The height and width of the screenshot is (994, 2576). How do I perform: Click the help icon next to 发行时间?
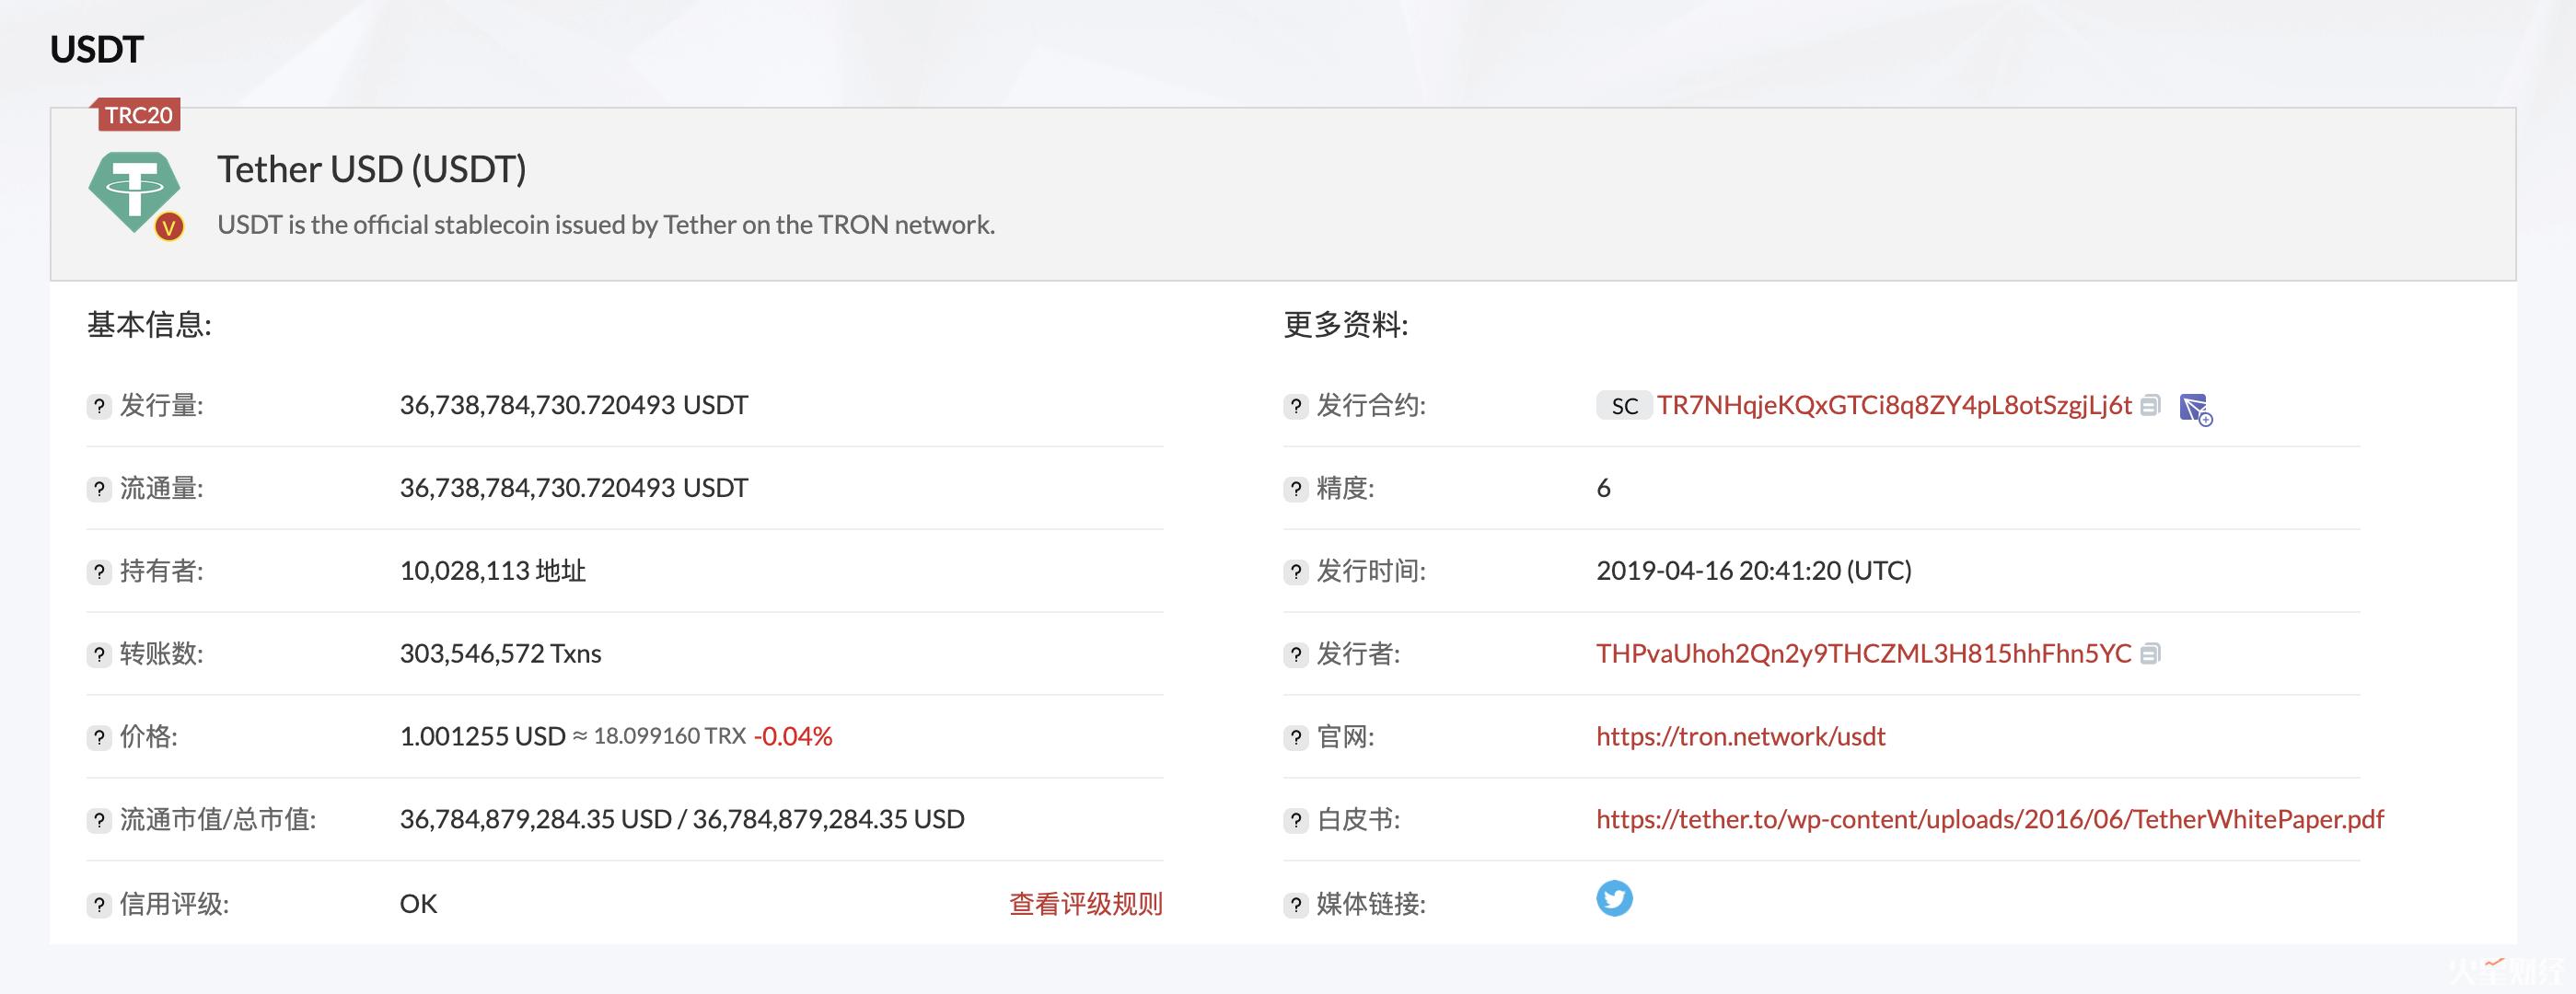pyautogui.click(x=1297, y=571)
